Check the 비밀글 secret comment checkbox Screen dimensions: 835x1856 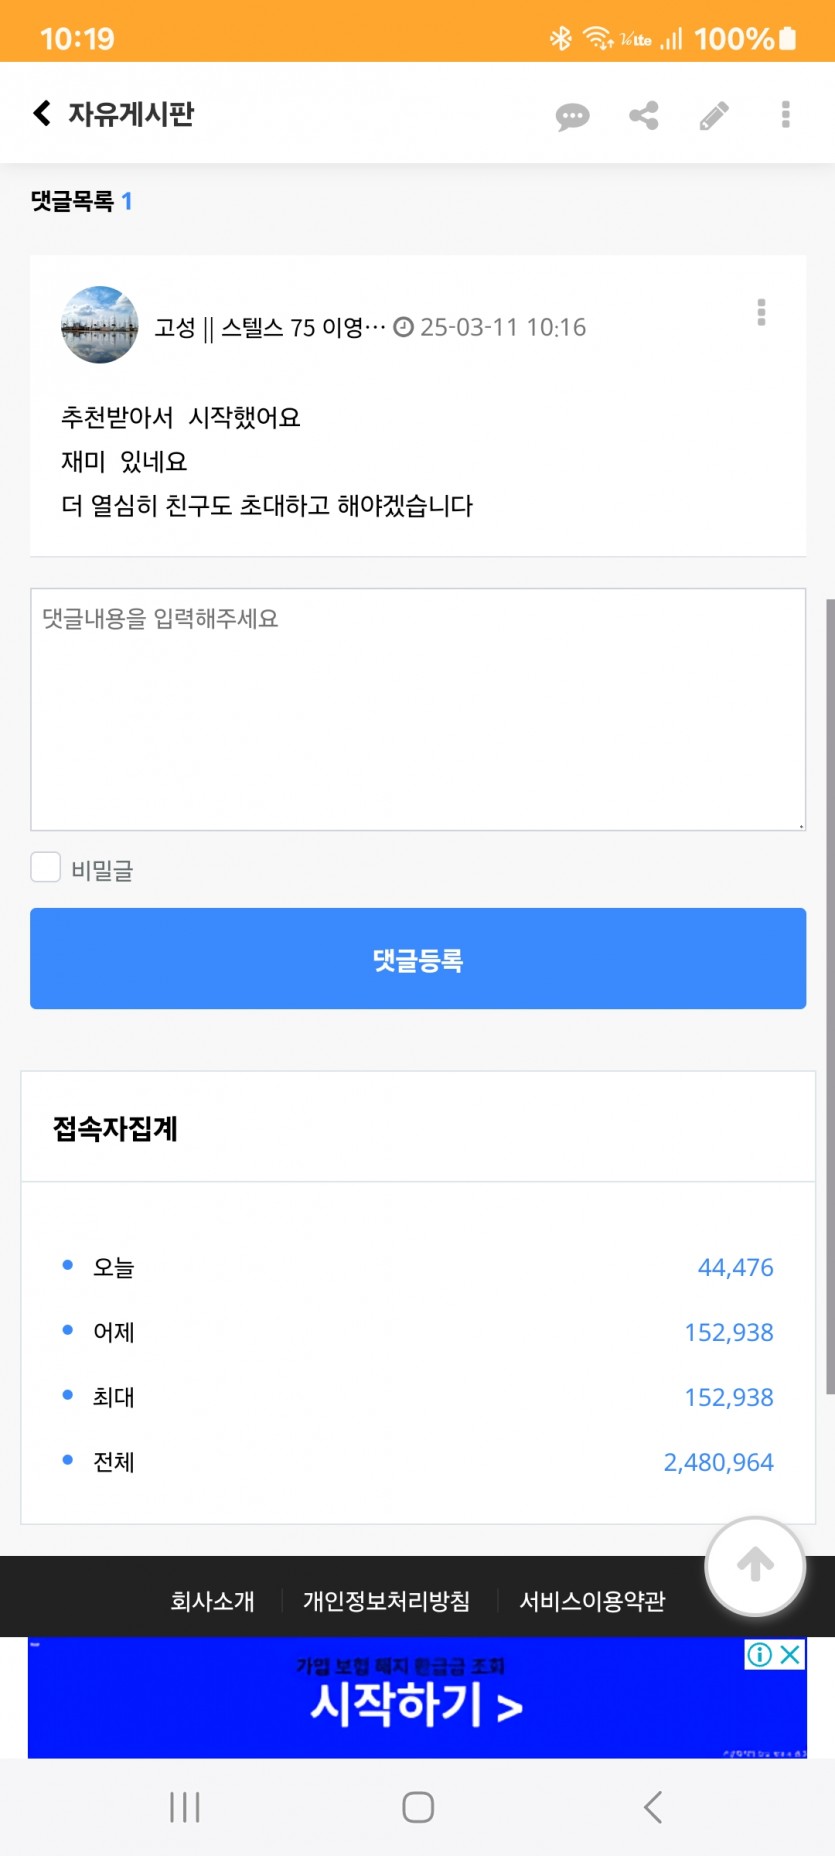[46, 867]
